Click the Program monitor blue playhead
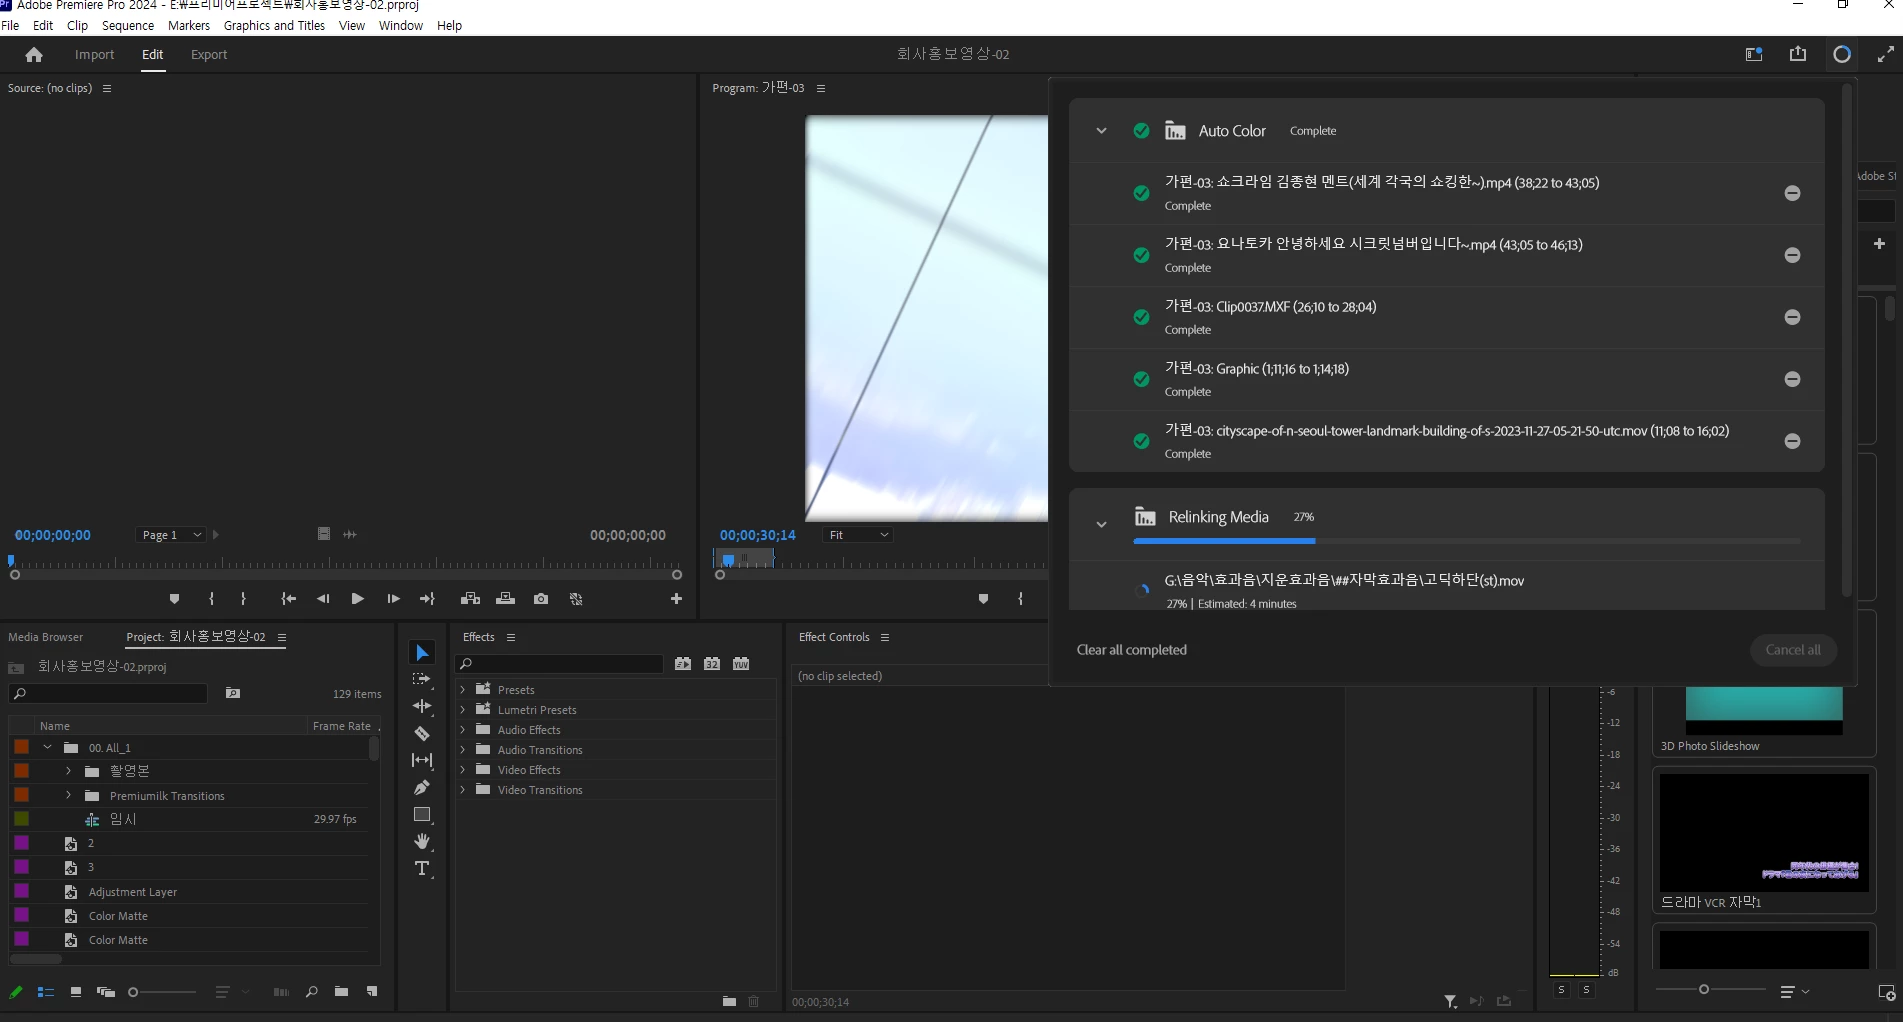The height and width of the screenshot is (1022, 1903). (x=728, y=559)
